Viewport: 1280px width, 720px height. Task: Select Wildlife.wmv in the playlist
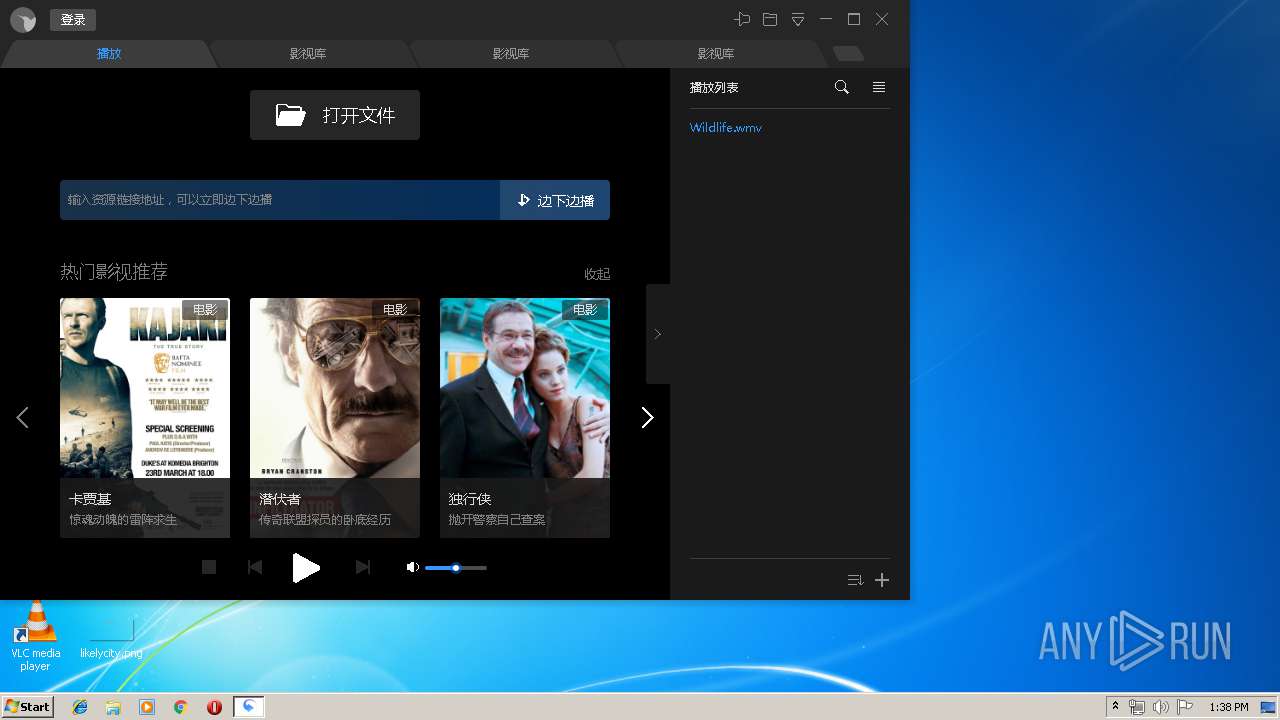coord(726,128)
